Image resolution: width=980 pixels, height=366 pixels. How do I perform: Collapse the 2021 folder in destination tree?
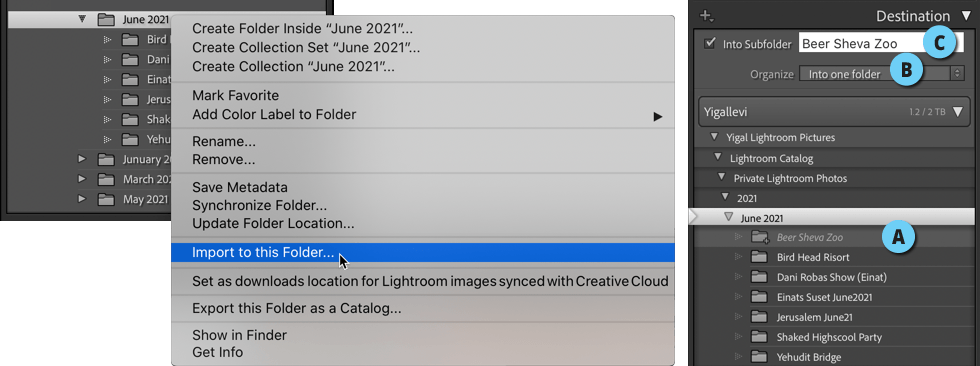(725, 197)
